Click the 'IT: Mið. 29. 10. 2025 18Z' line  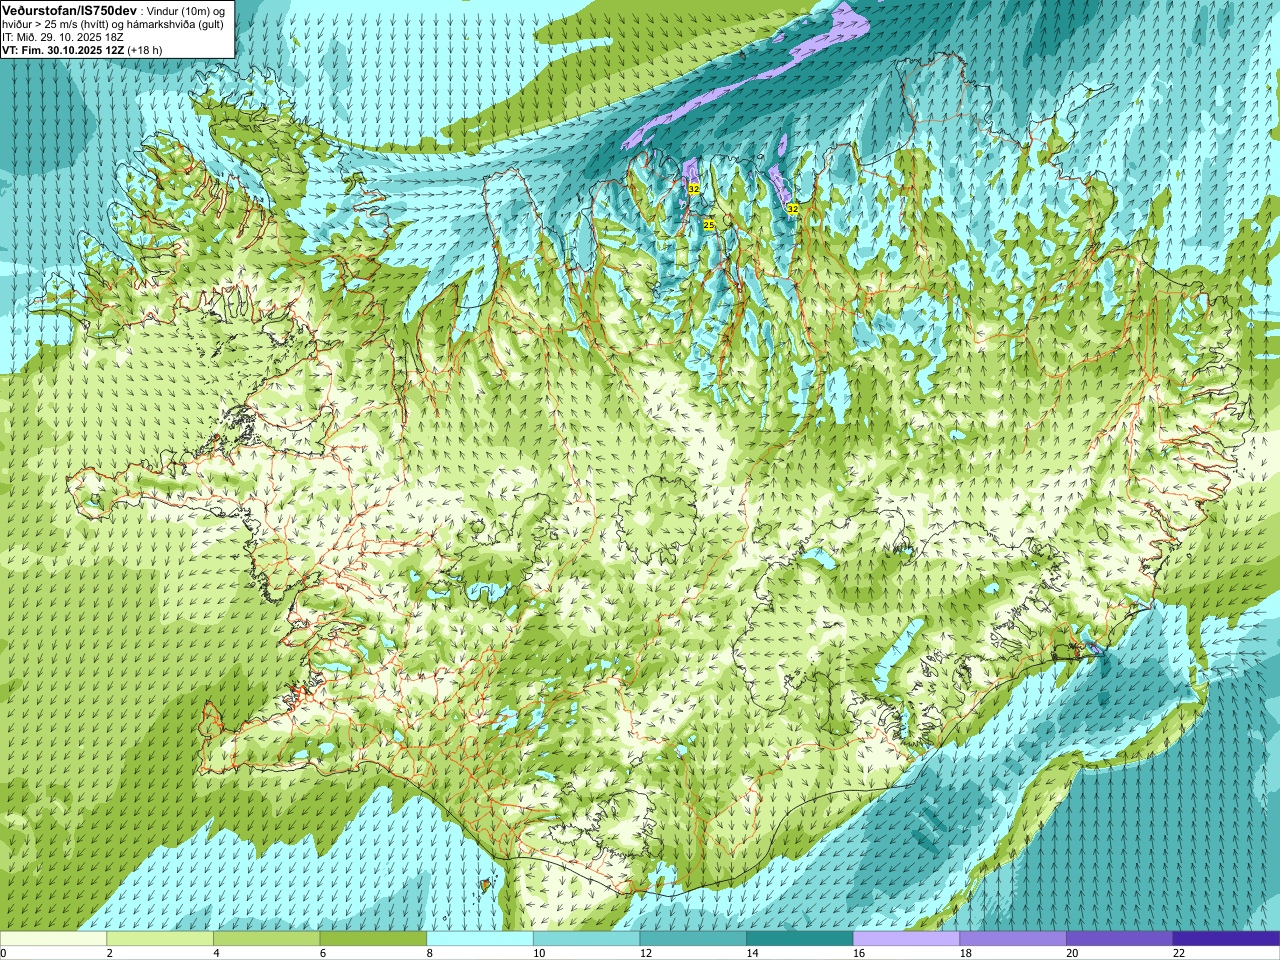[63, 37]
